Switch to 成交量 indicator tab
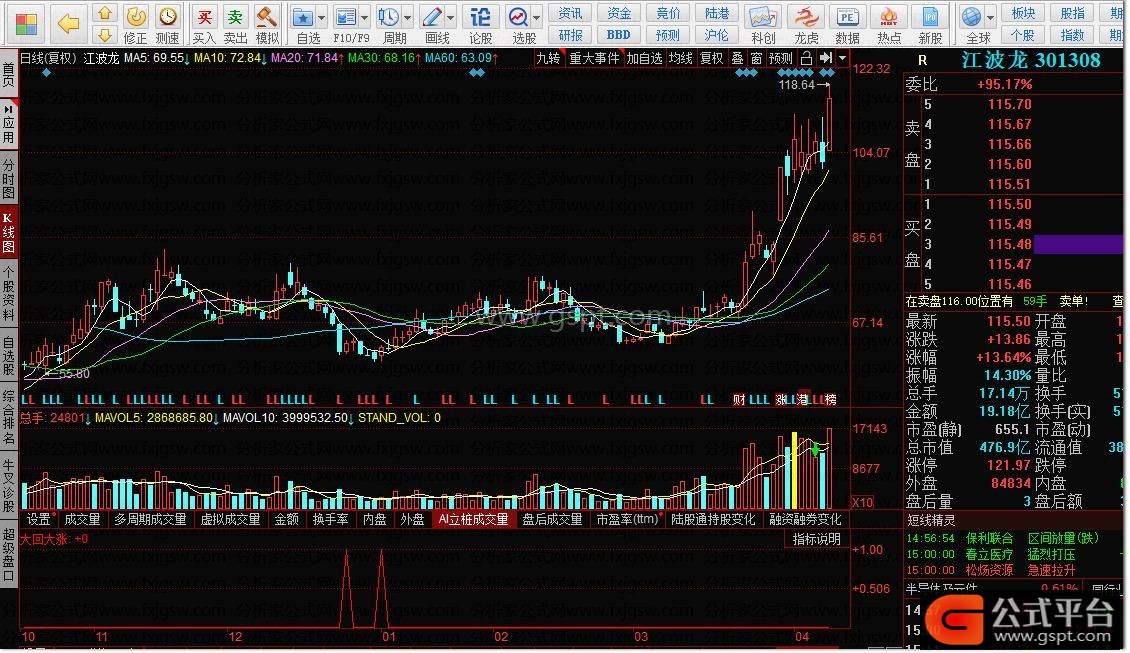 (x=82, y=520)
